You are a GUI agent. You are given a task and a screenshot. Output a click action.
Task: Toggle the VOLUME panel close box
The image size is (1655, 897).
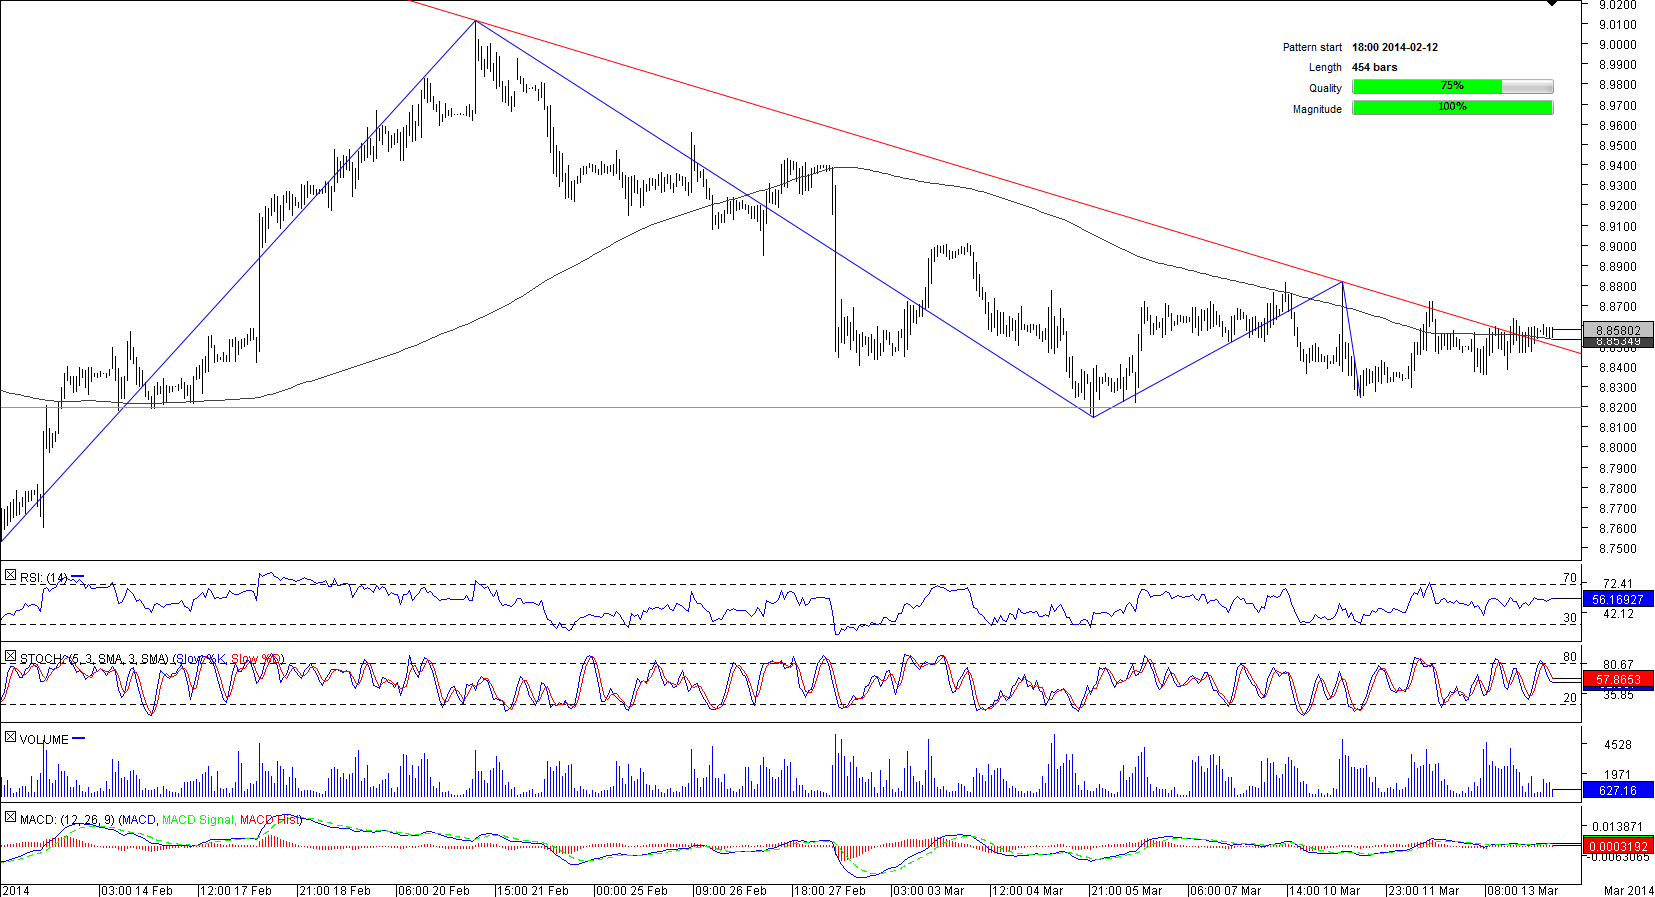coord(10,738)
